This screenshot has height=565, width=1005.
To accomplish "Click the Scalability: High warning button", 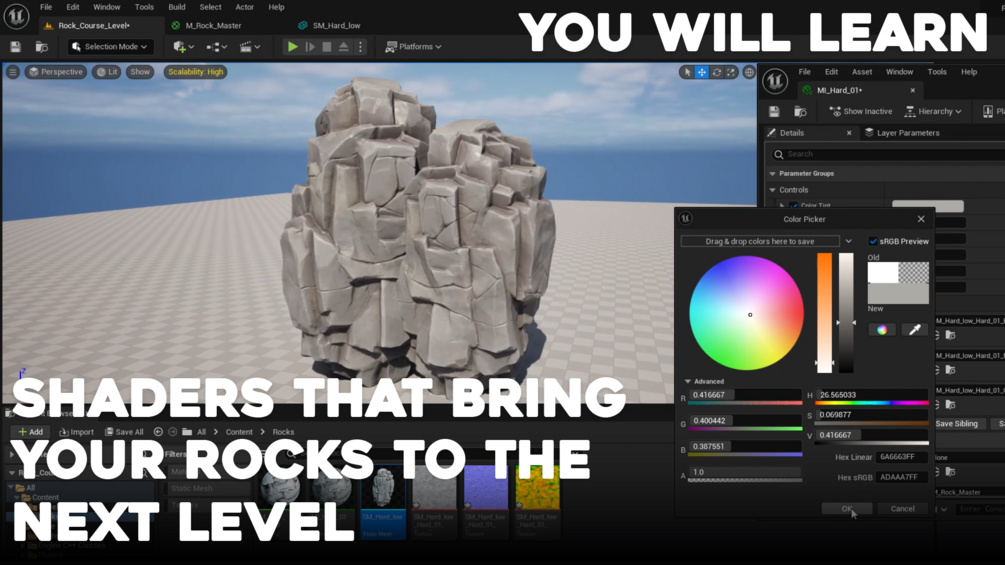I will tap(195, 72).
